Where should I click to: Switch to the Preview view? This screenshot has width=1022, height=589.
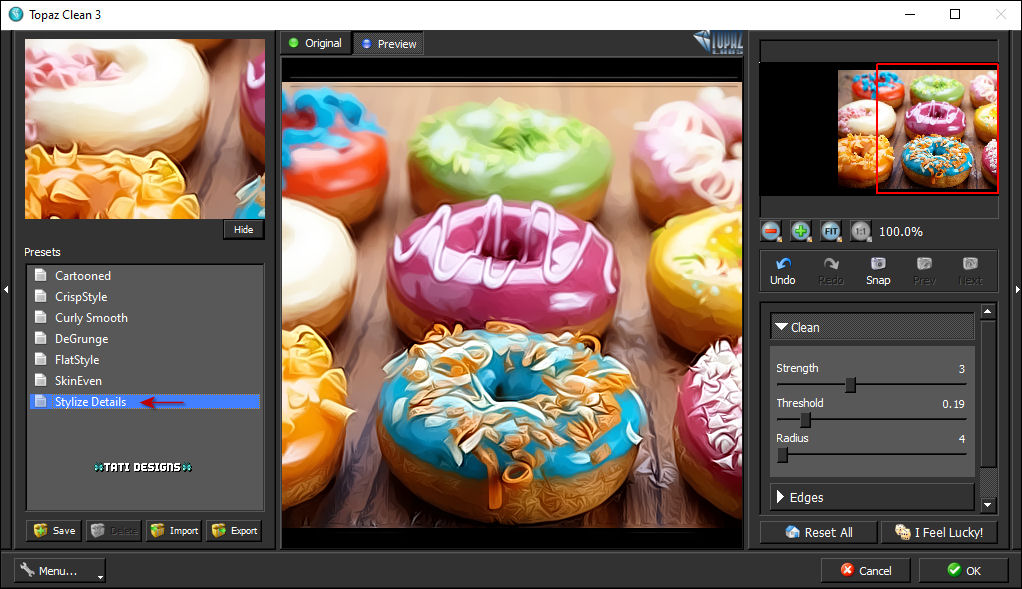point(388,44)
